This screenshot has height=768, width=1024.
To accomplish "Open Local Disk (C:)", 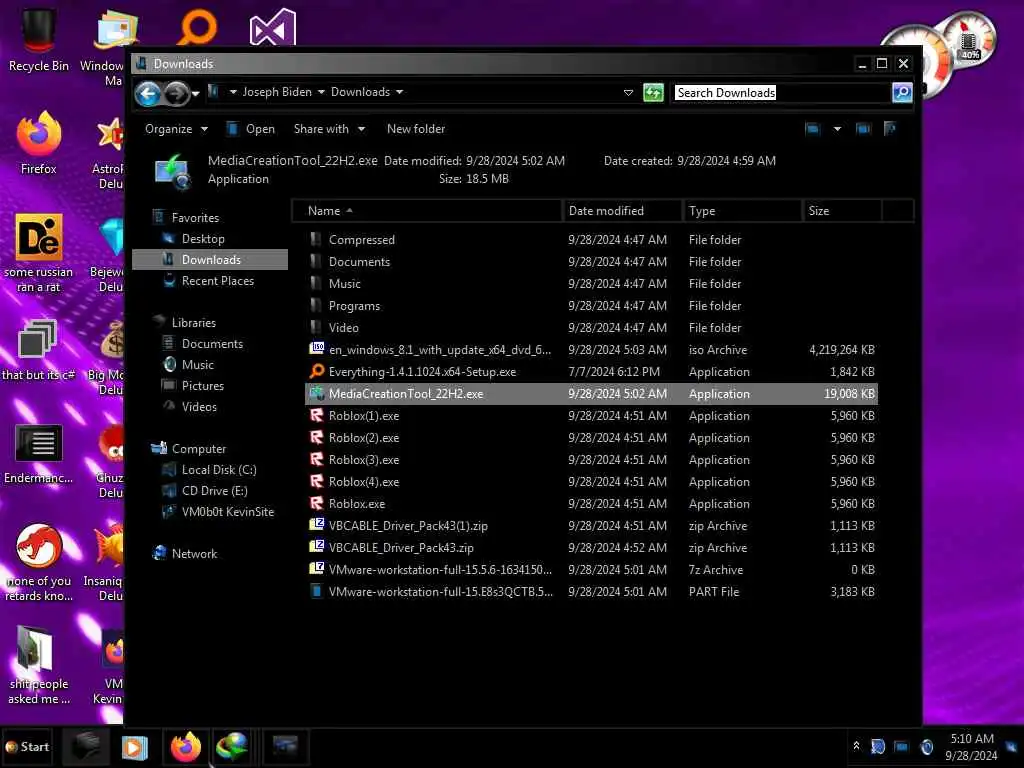I will click(x=219, y=470).
